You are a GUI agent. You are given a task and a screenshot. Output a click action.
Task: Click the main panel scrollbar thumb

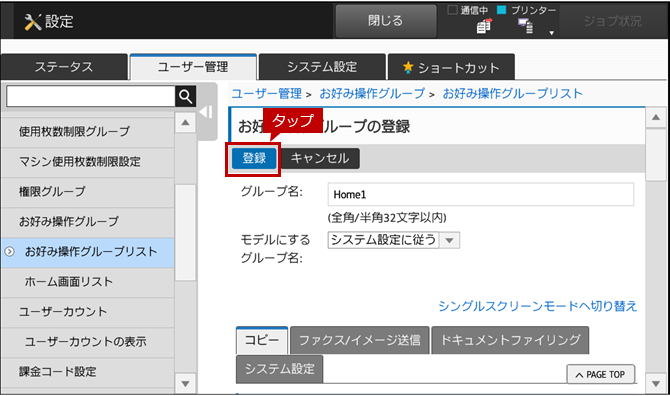(x=656, y=155)
